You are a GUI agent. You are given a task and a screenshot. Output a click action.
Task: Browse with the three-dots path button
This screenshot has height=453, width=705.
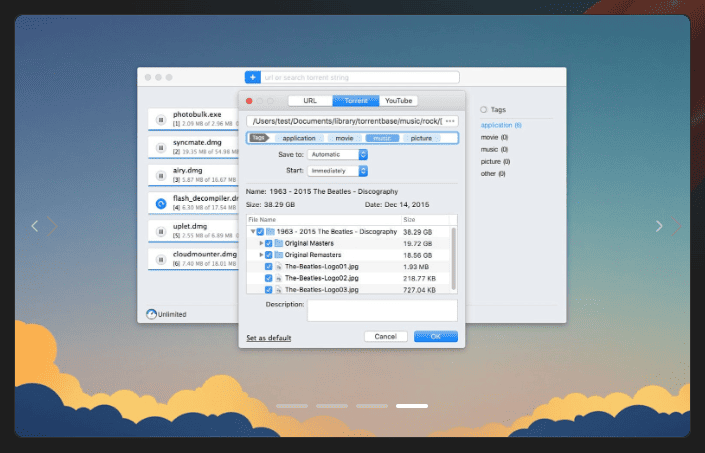point(450,121)
